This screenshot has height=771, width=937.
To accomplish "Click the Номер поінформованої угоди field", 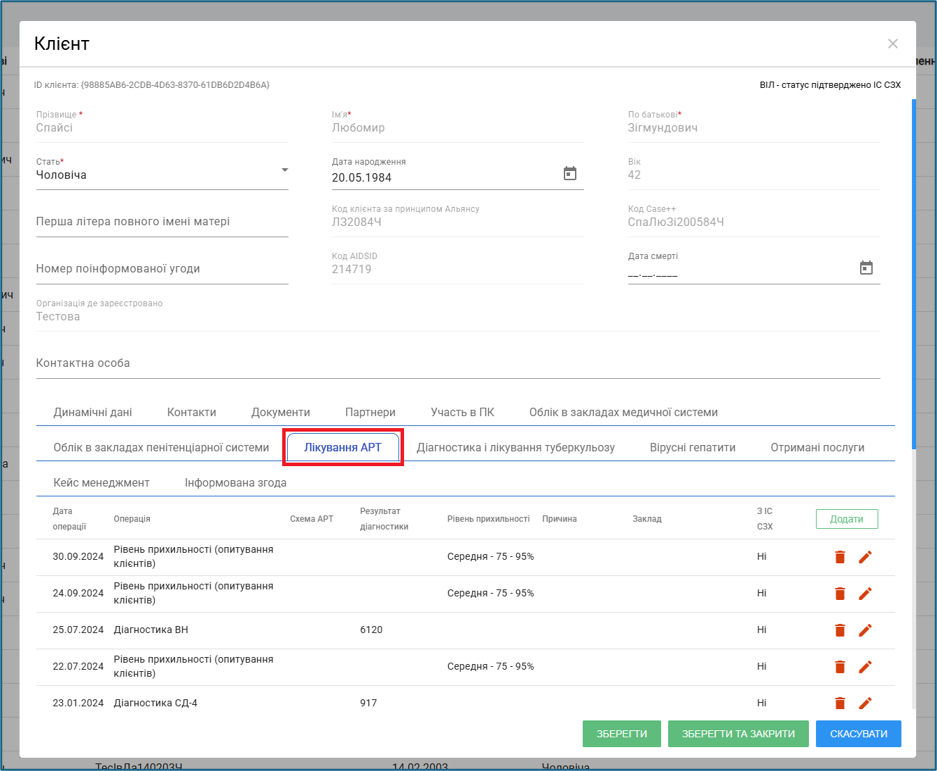I will [x=162, y=269].
